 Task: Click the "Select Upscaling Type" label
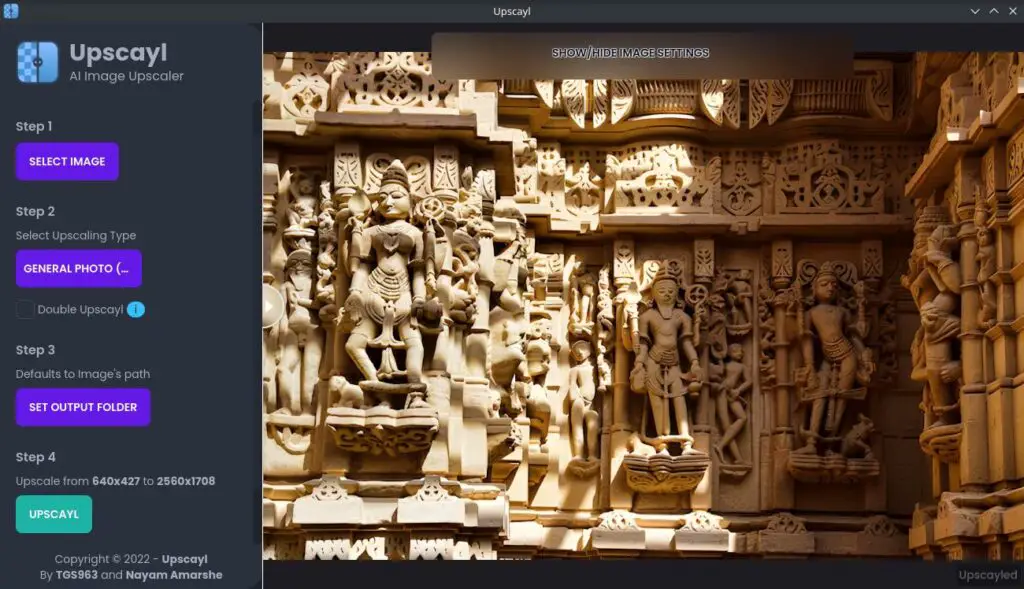coord(76,235)
